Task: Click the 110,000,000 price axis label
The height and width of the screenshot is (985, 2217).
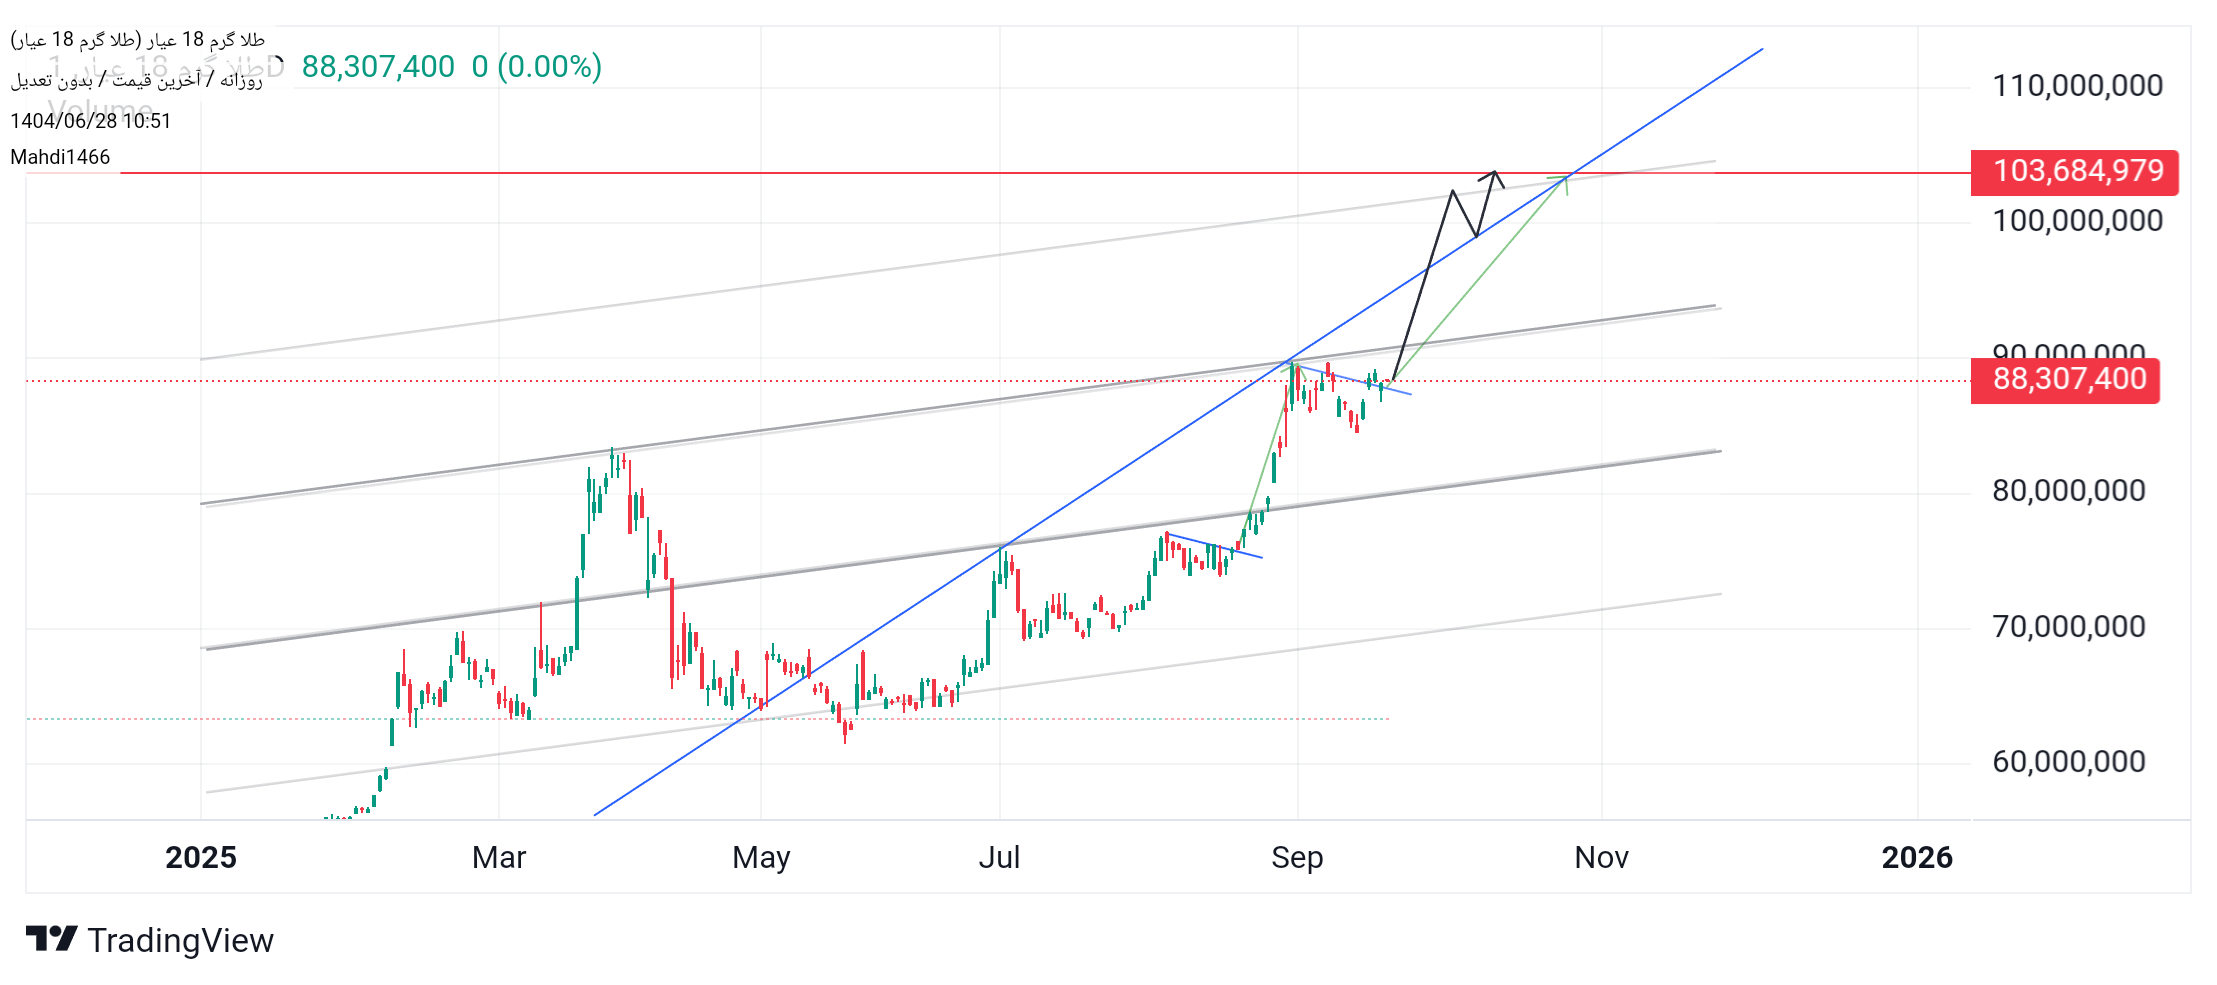Action: [x=2077, y=86]
